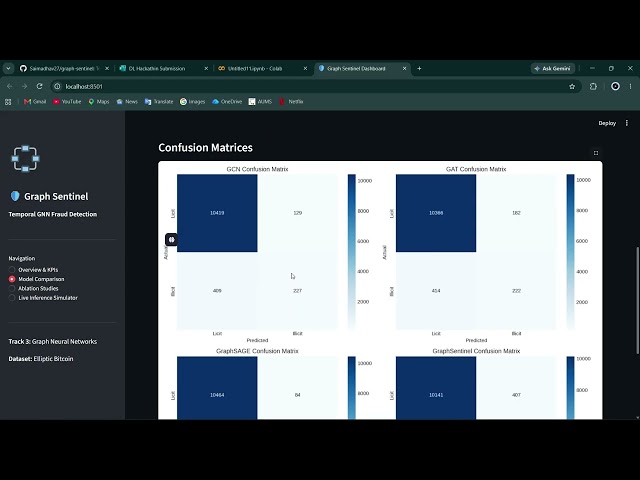Open the YouTube bookmark
Viewport: 640px width, 480px height.
[67, 102]
